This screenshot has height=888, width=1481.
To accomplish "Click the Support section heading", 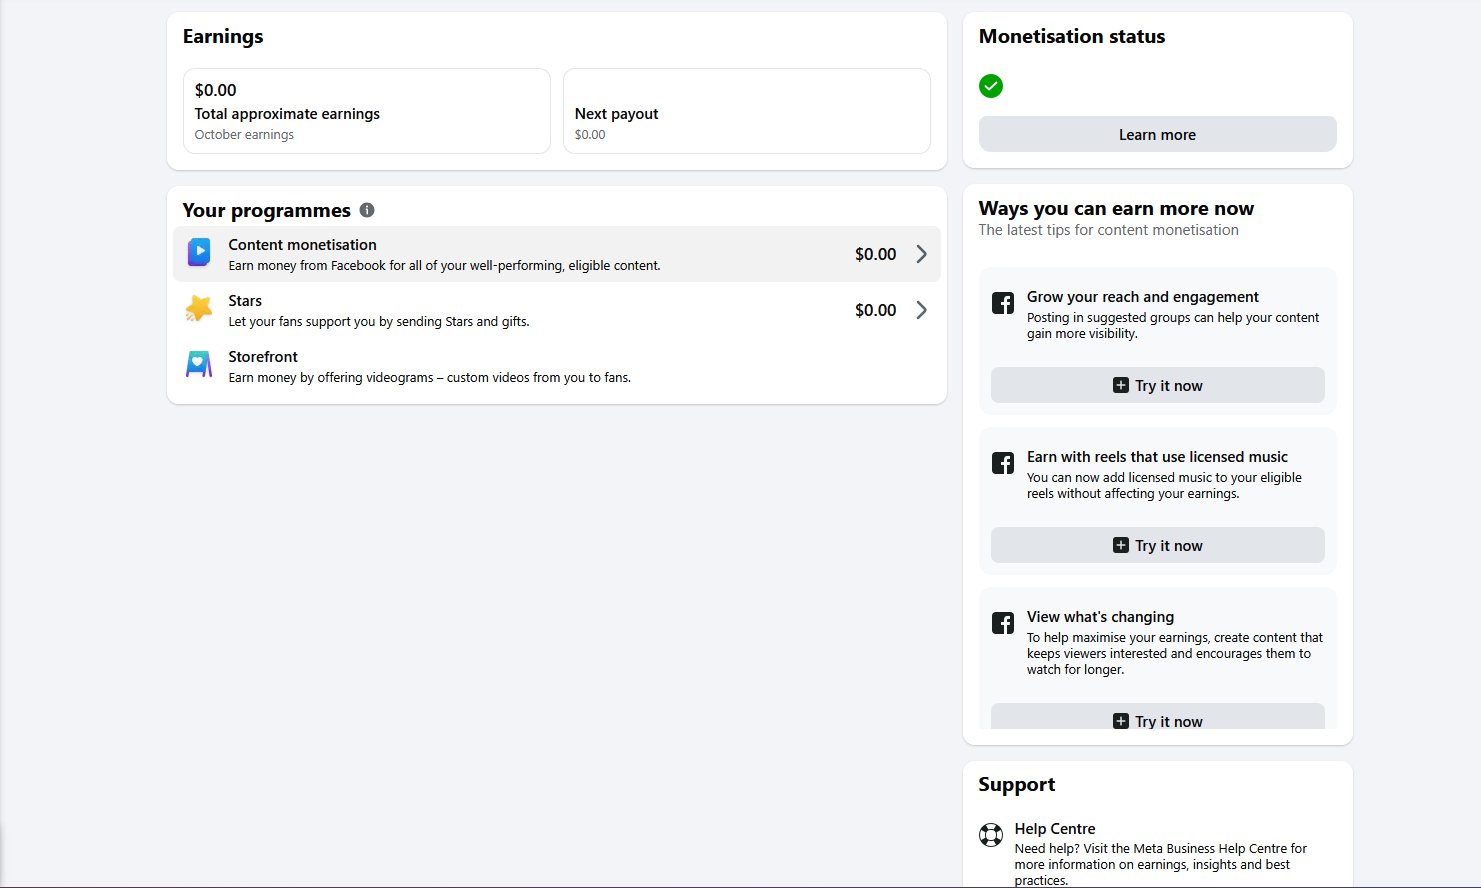I will [x=1017, y=785].
